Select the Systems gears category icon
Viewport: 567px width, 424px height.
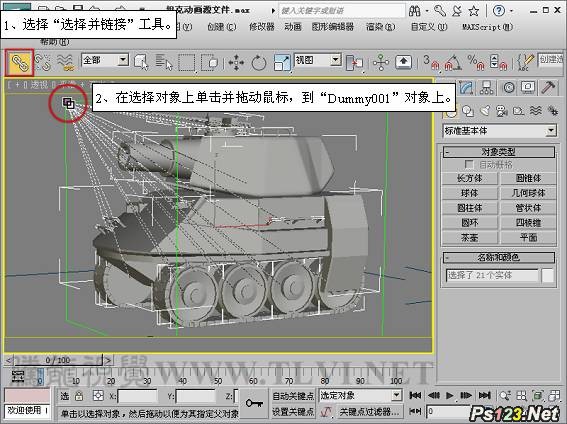tap(553, 111)
